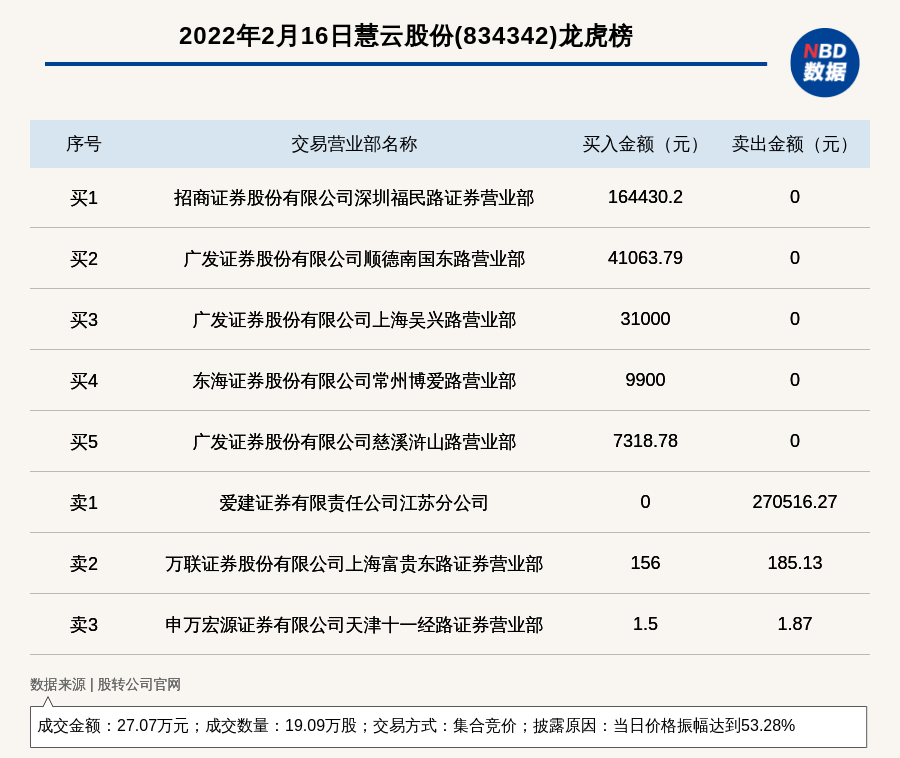This screenshot has height=758, width=900.
Task: Click 申万宏源证券 天津十一经路证券营业部 name
Action: pos(354,625)
